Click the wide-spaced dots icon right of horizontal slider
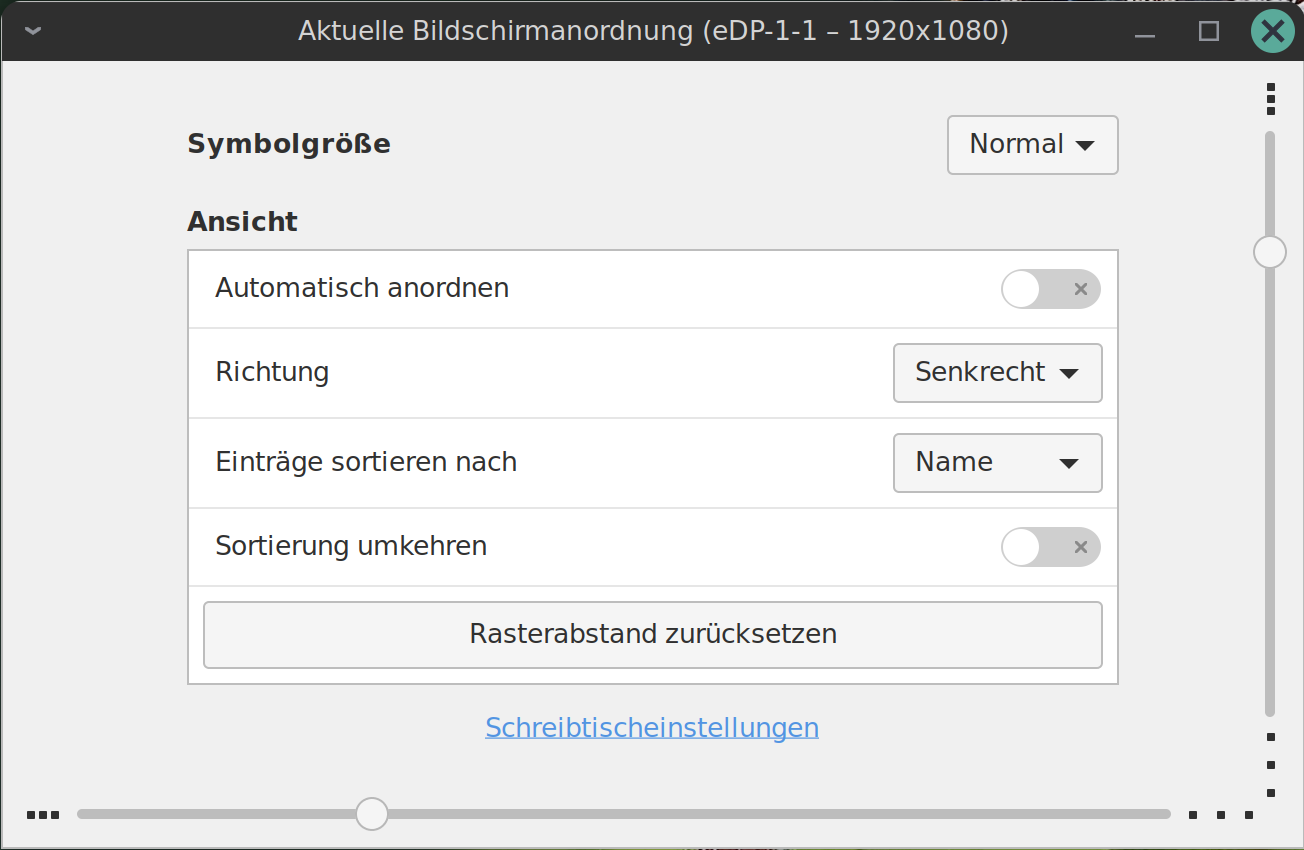The height and width of the screenshot is (850, 1304). click(x=1221, y=815)
